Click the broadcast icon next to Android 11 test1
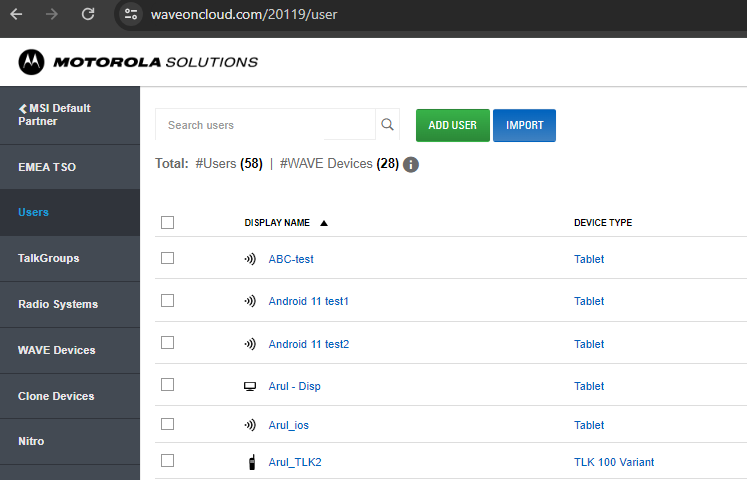Image resolution: width=747 pixels, height=480 pixels. pyautogui.click(x=250, y=301)
